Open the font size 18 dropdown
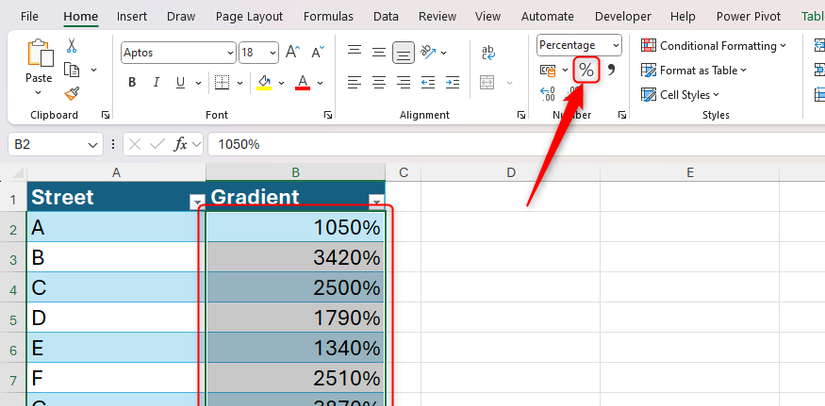This screenshot has height=406, width=825. pos(273,53)
